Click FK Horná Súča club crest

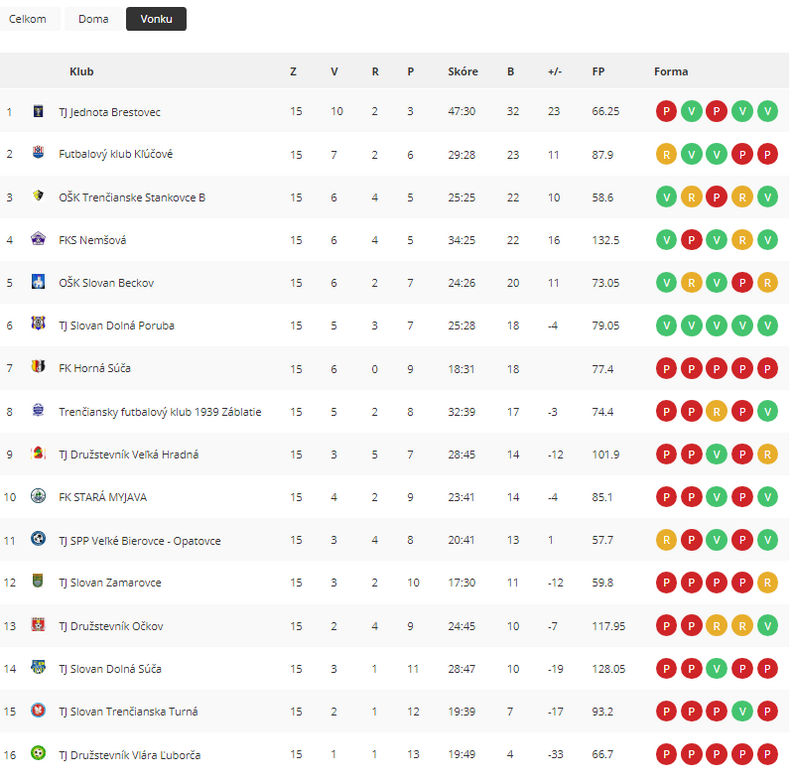(x=38, y=366)
